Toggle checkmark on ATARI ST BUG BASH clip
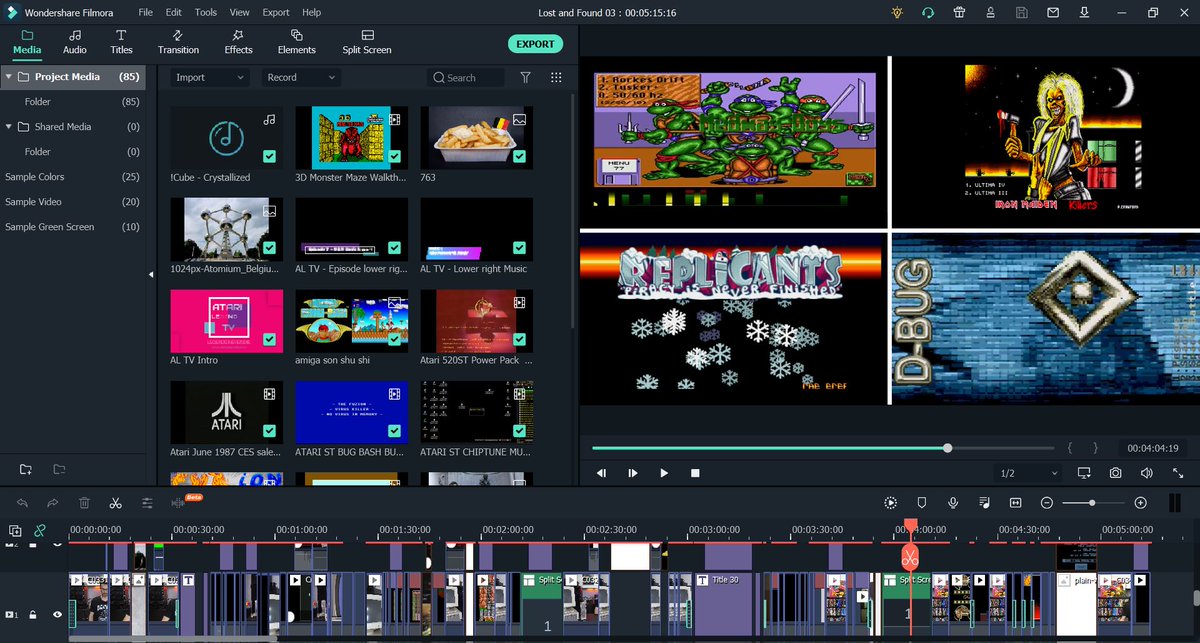1200x643 pixels. click(395, 431)
